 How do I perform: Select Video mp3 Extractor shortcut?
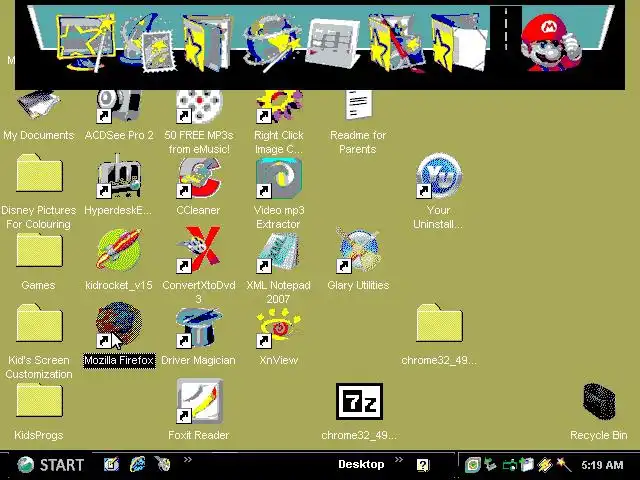point(279,178)
